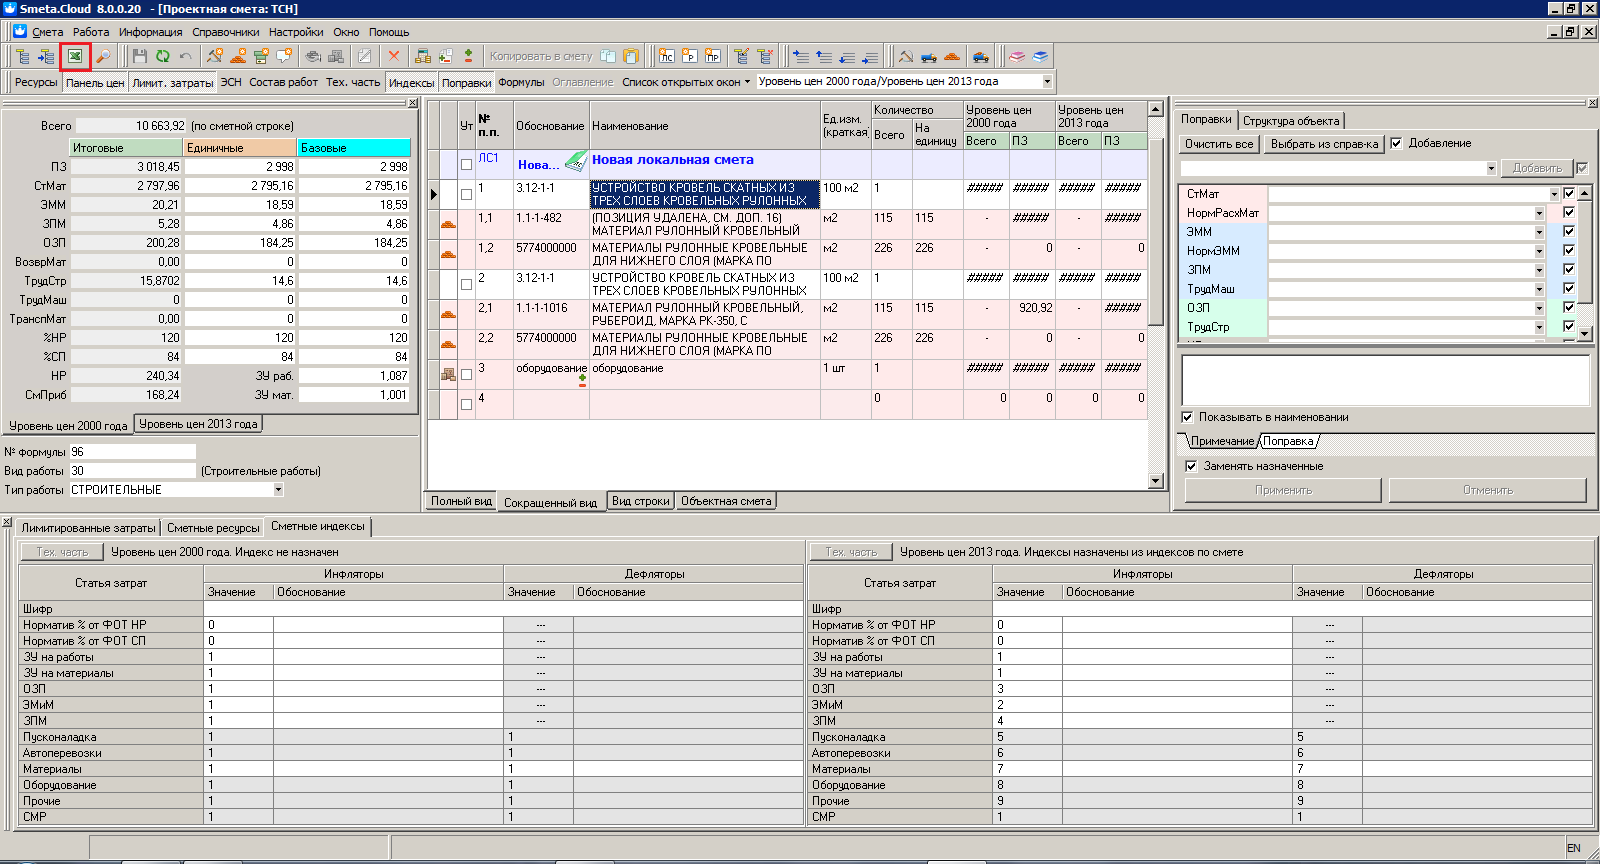Click the Вид работы input field
This screenshot has height=864, width=1600.
click(x=132, y=471)
